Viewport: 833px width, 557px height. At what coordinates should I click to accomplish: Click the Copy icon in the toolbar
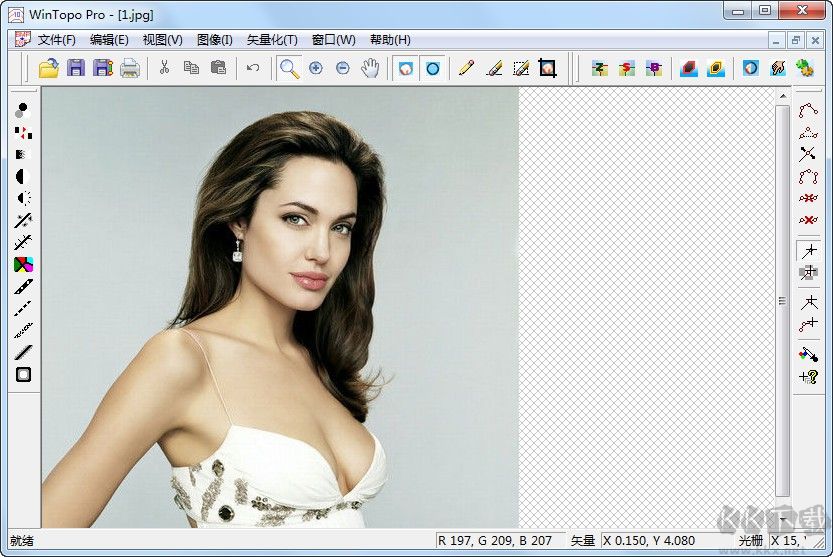tap(191, 67)
